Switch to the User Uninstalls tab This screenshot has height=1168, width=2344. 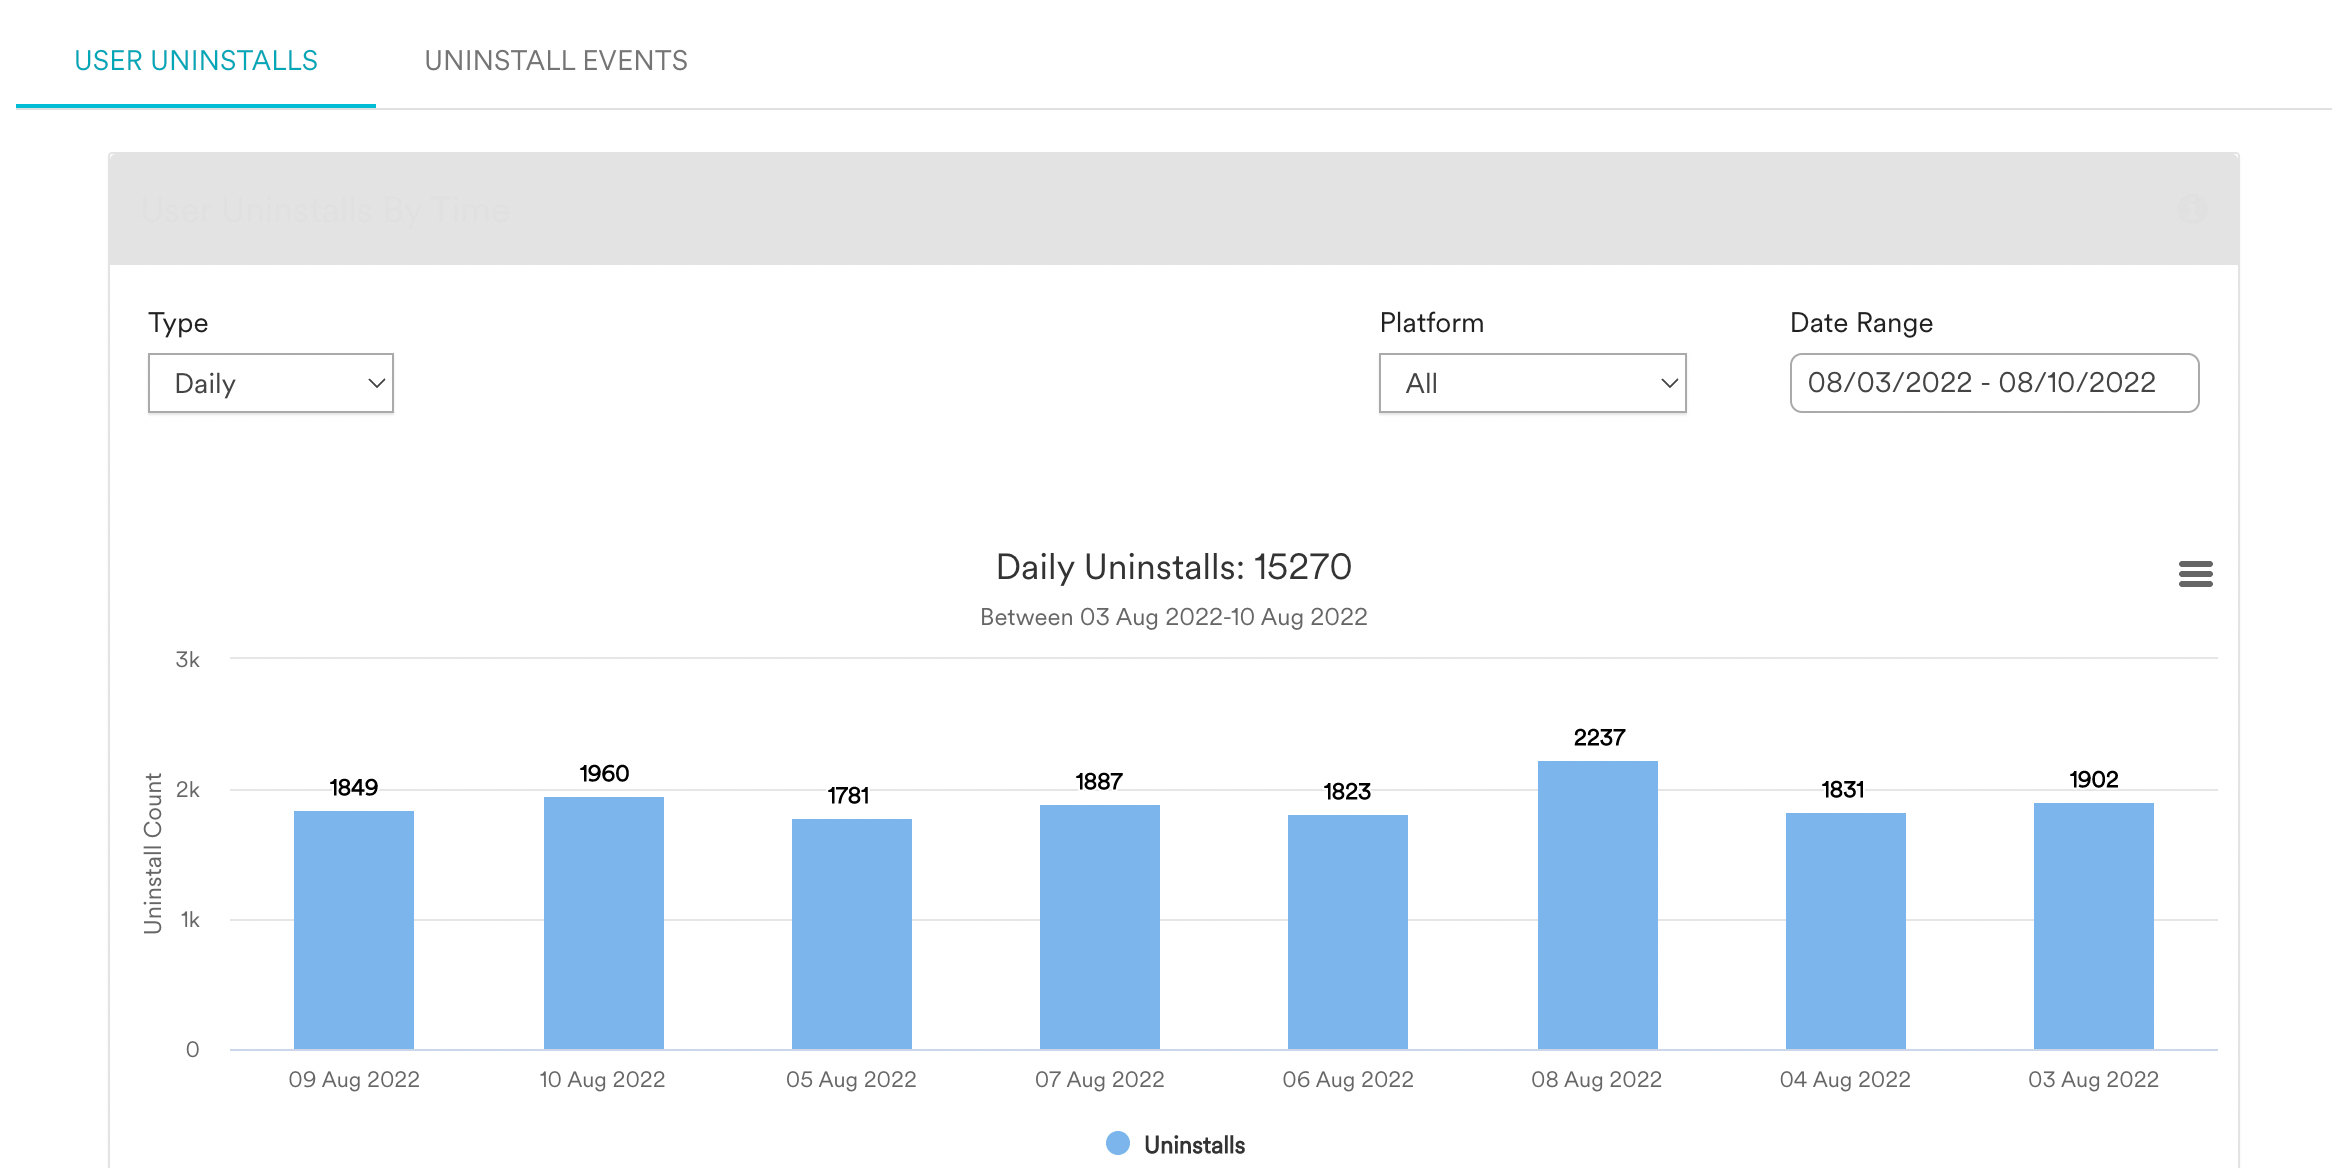tap(196, 61)
